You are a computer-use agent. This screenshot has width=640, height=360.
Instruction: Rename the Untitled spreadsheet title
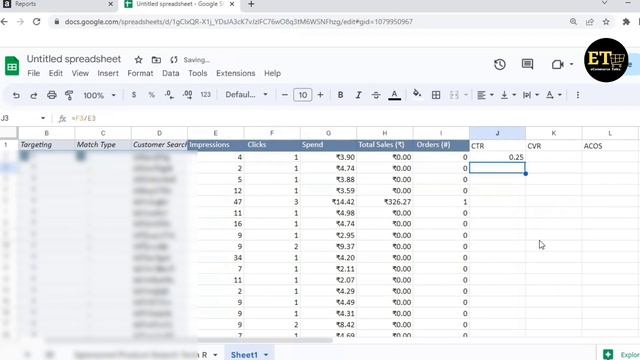(74, 59)
